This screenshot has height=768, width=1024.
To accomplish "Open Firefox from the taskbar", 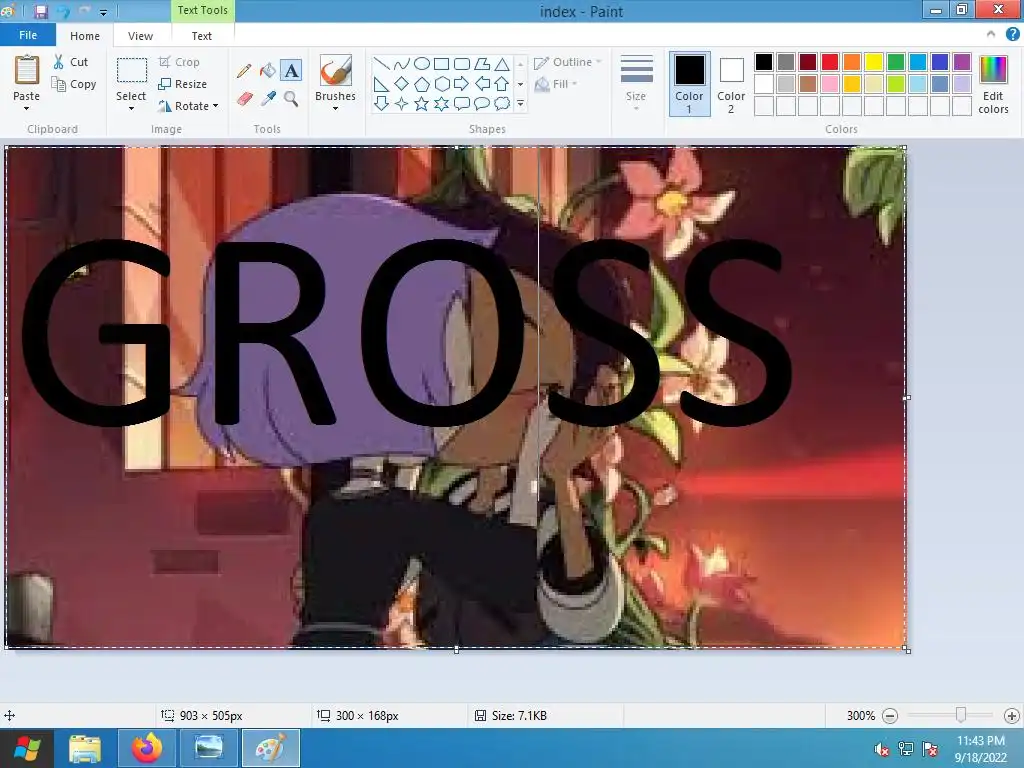I will 147,748.
